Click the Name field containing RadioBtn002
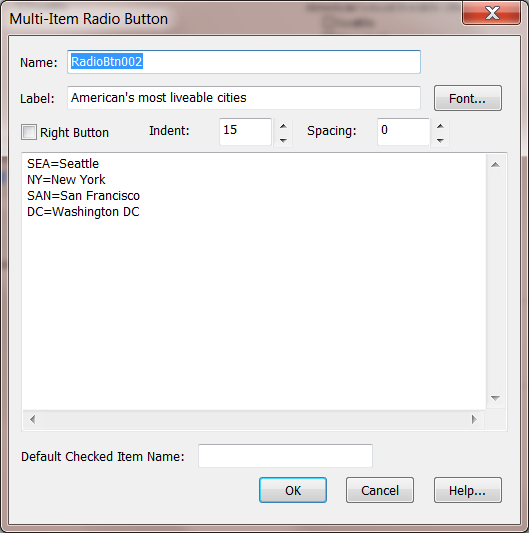The height and width of the screenshot is (533, 529). [x=244, y=62]
